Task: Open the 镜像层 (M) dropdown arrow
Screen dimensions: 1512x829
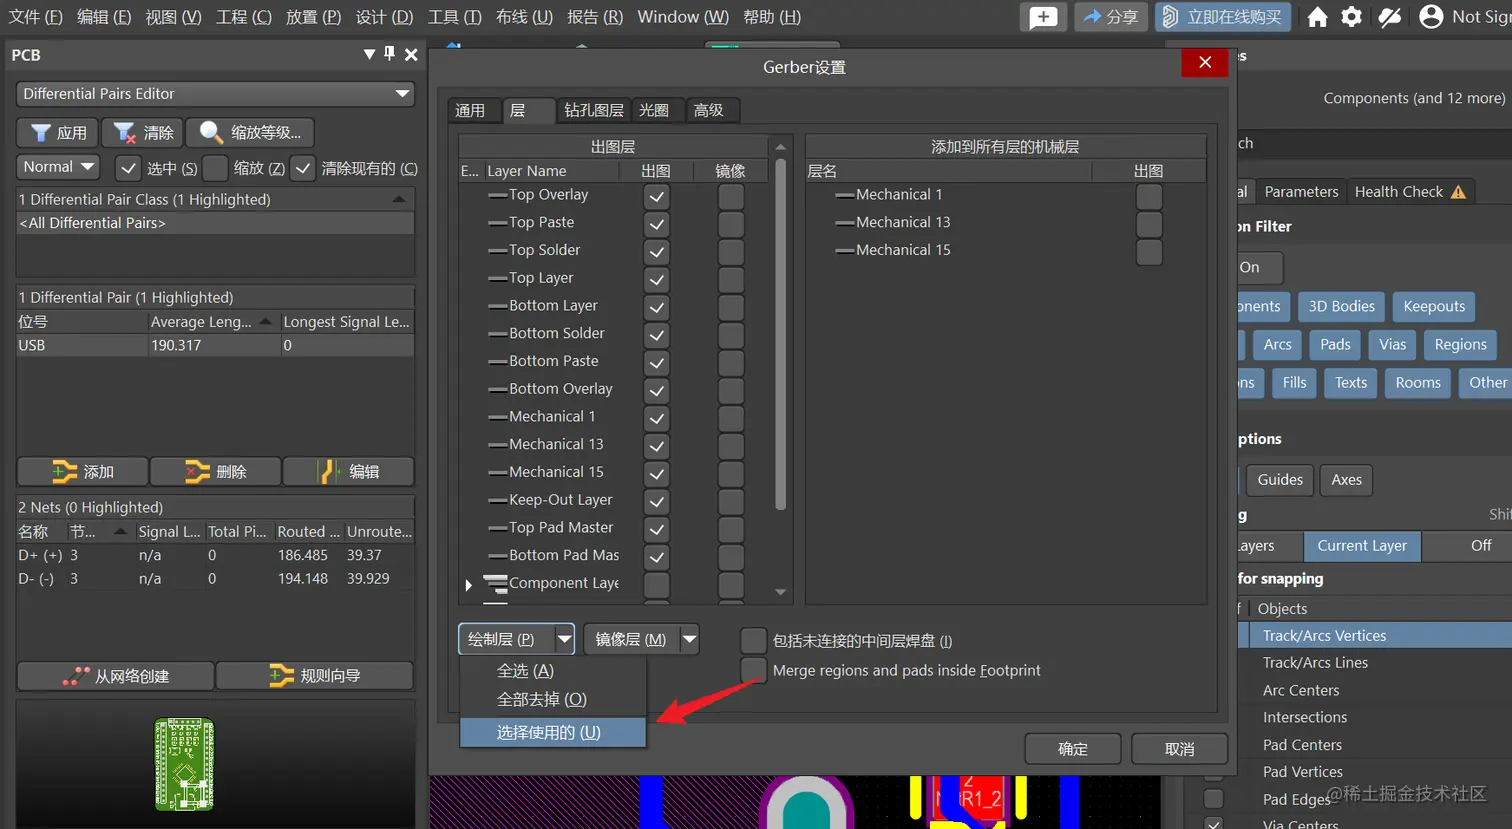Action: point(689,639)
